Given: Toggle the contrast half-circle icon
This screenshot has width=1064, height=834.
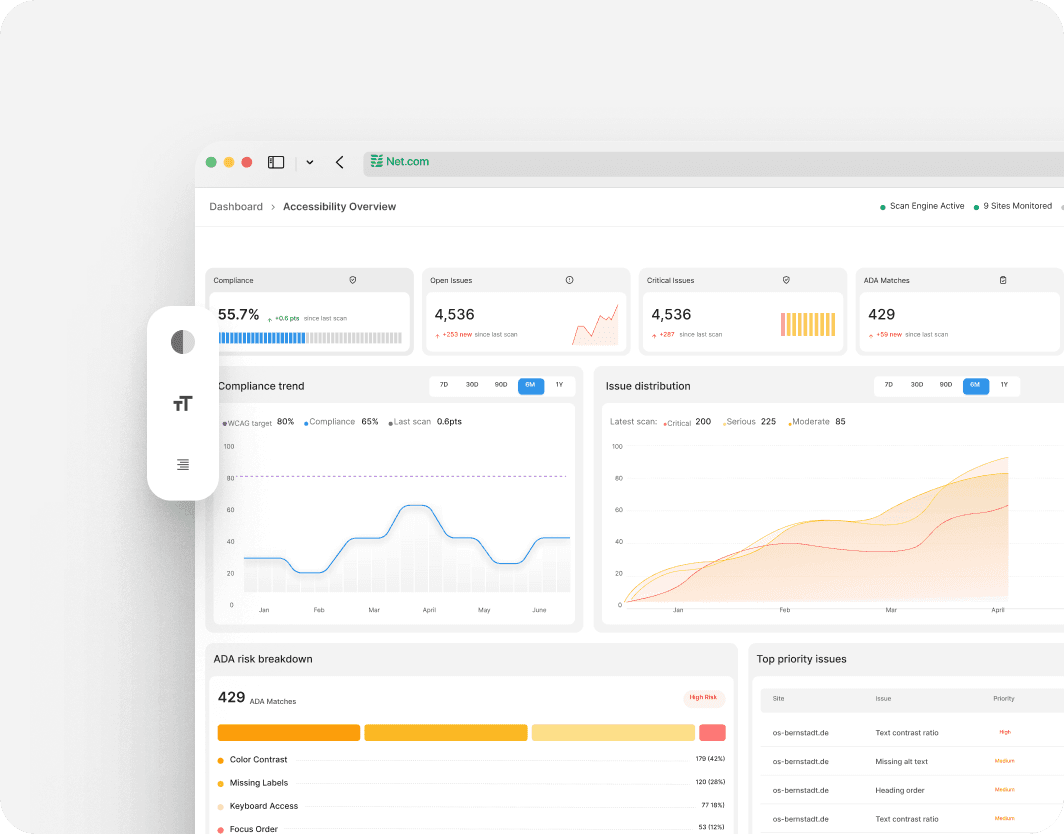Looking at the screenshot, I should coord(183,342).
